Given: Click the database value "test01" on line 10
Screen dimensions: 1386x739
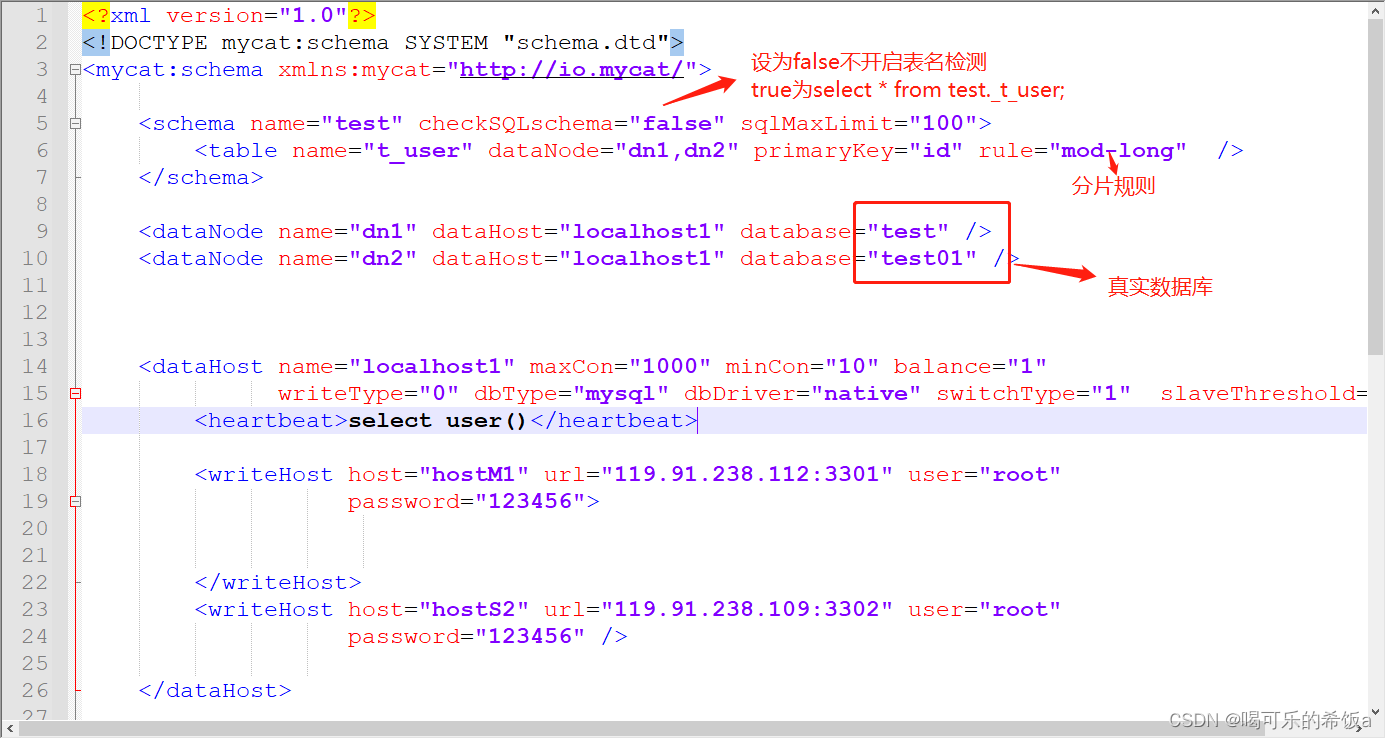Looking at the screenshot, I should click(x=922, y=259).
